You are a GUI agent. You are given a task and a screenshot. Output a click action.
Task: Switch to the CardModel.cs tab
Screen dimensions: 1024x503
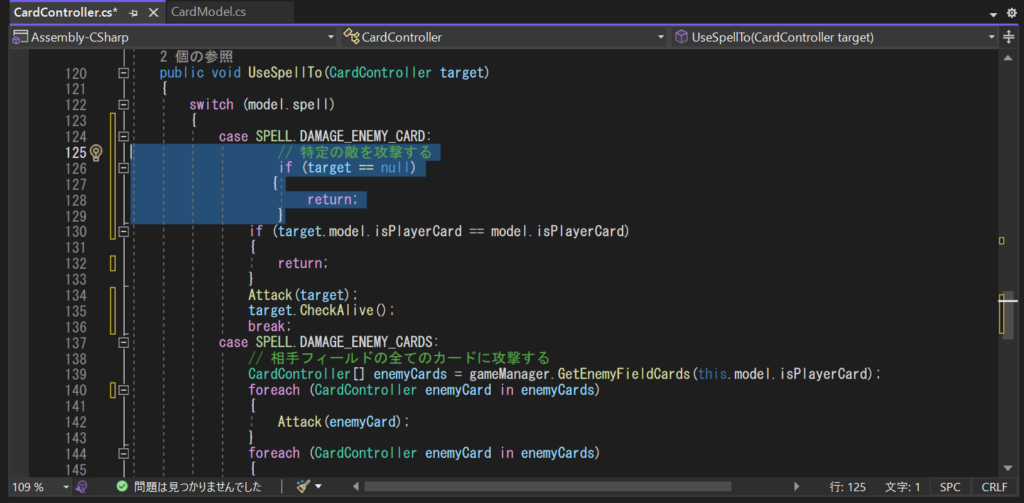(209, 12)
